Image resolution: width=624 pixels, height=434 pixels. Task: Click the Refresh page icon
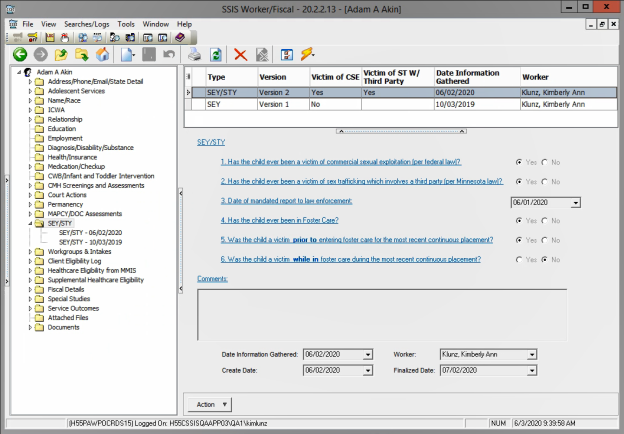pyautogui.click(x=216, y=54)
